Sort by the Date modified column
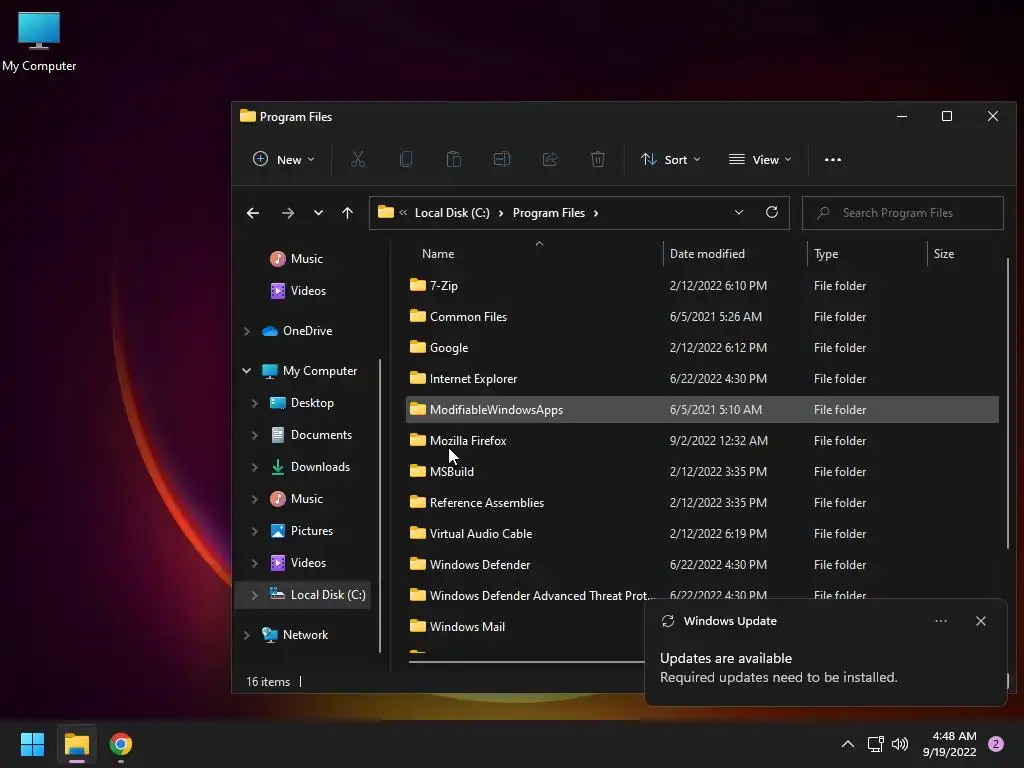Viewport: 1024px width, 768px height. click(707, 253)
